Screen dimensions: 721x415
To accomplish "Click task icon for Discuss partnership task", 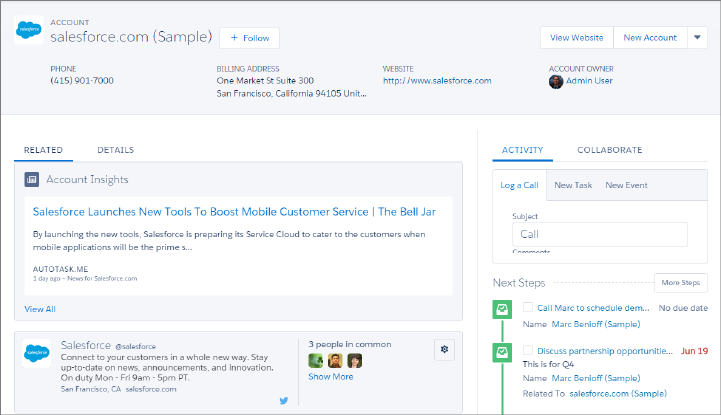I will 502,352.
